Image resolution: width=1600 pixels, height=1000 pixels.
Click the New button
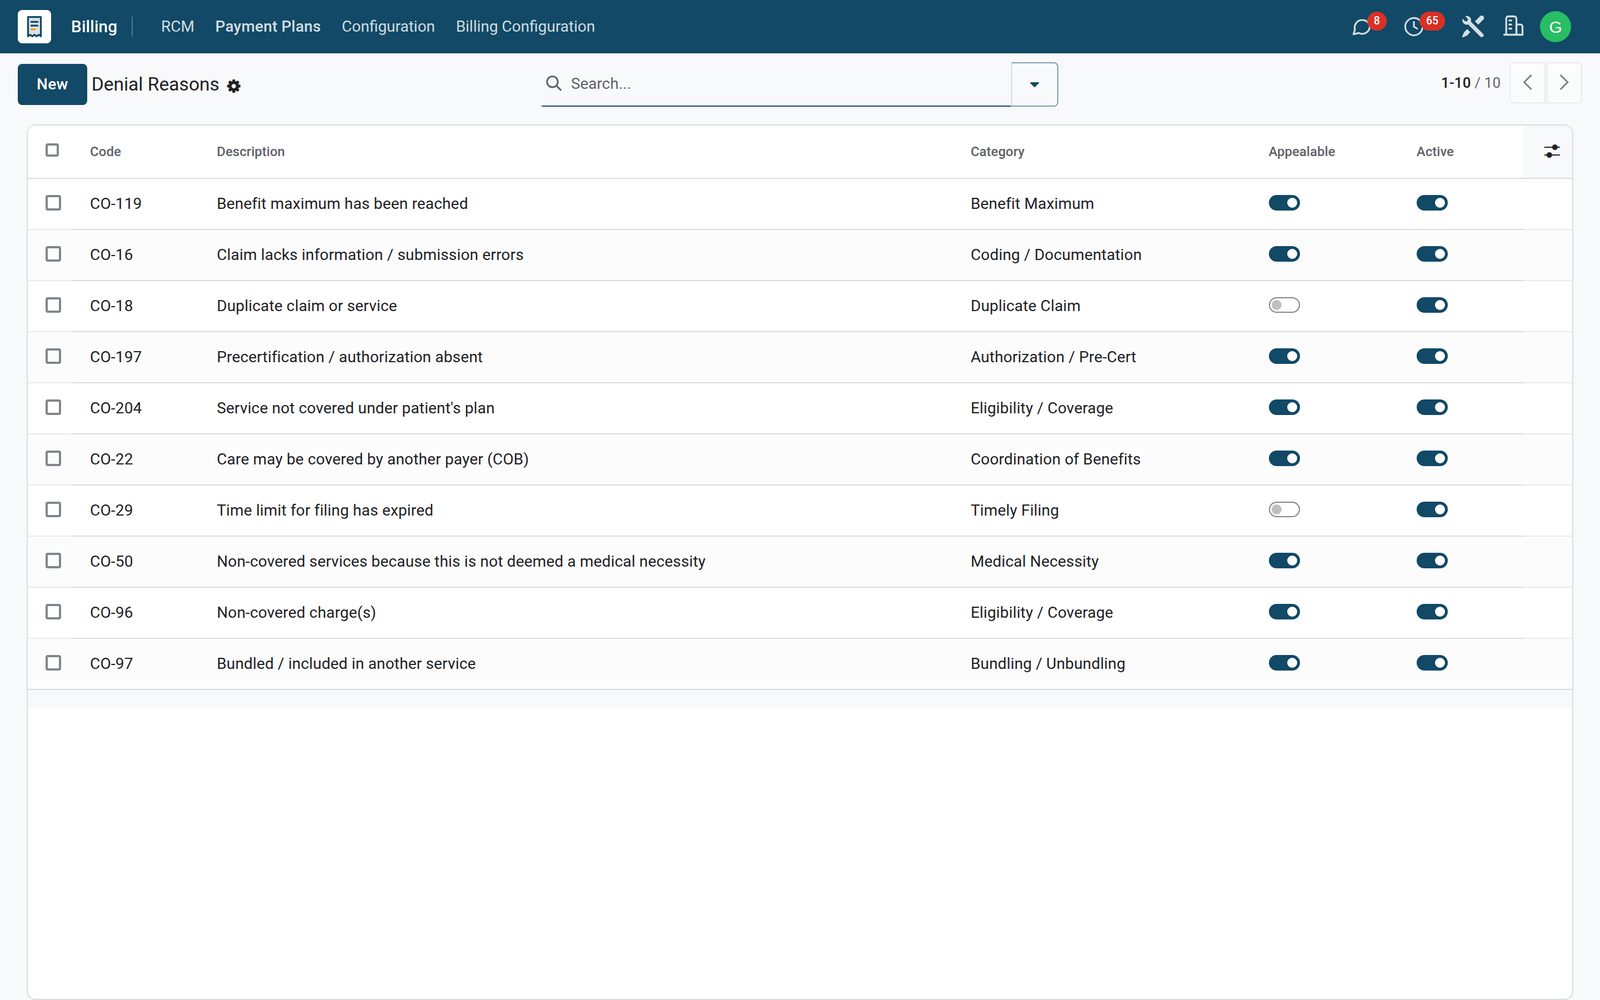(x=52, y=84)
